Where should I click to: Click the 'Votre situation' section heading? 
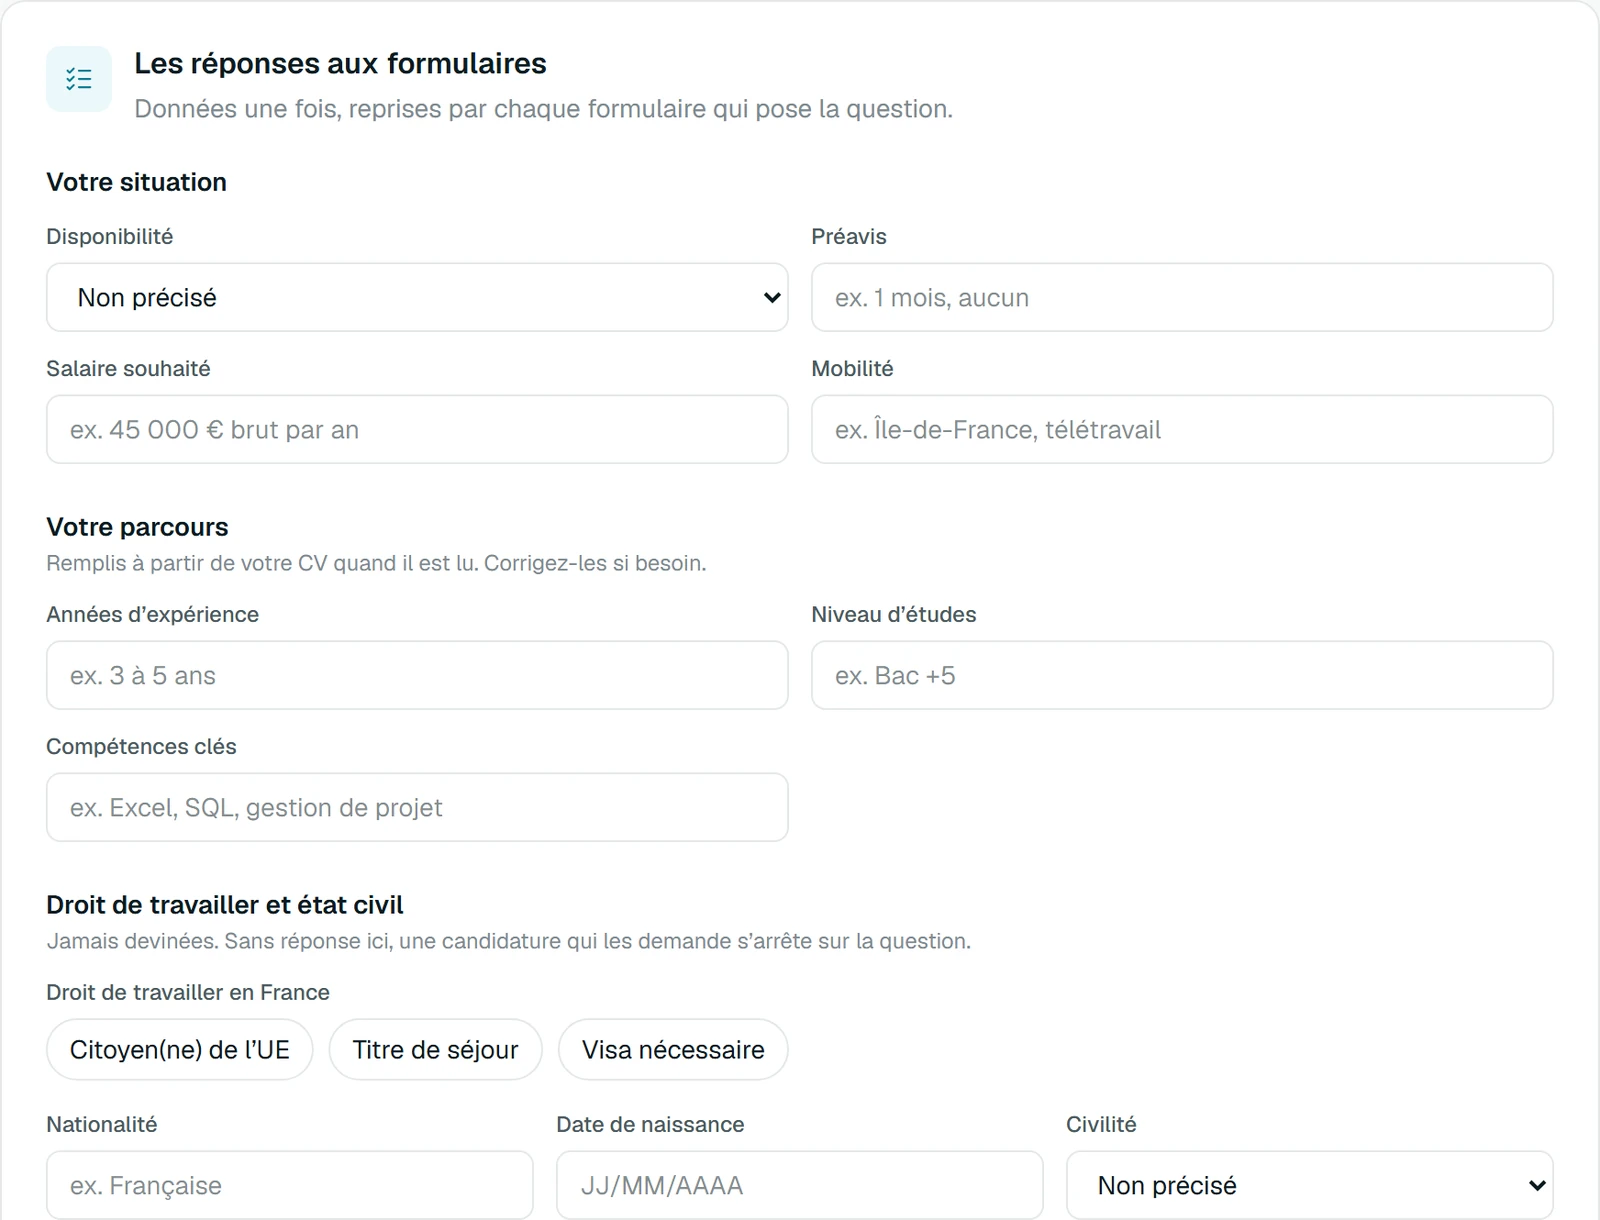pyautogui.click(x=136, y=182)
